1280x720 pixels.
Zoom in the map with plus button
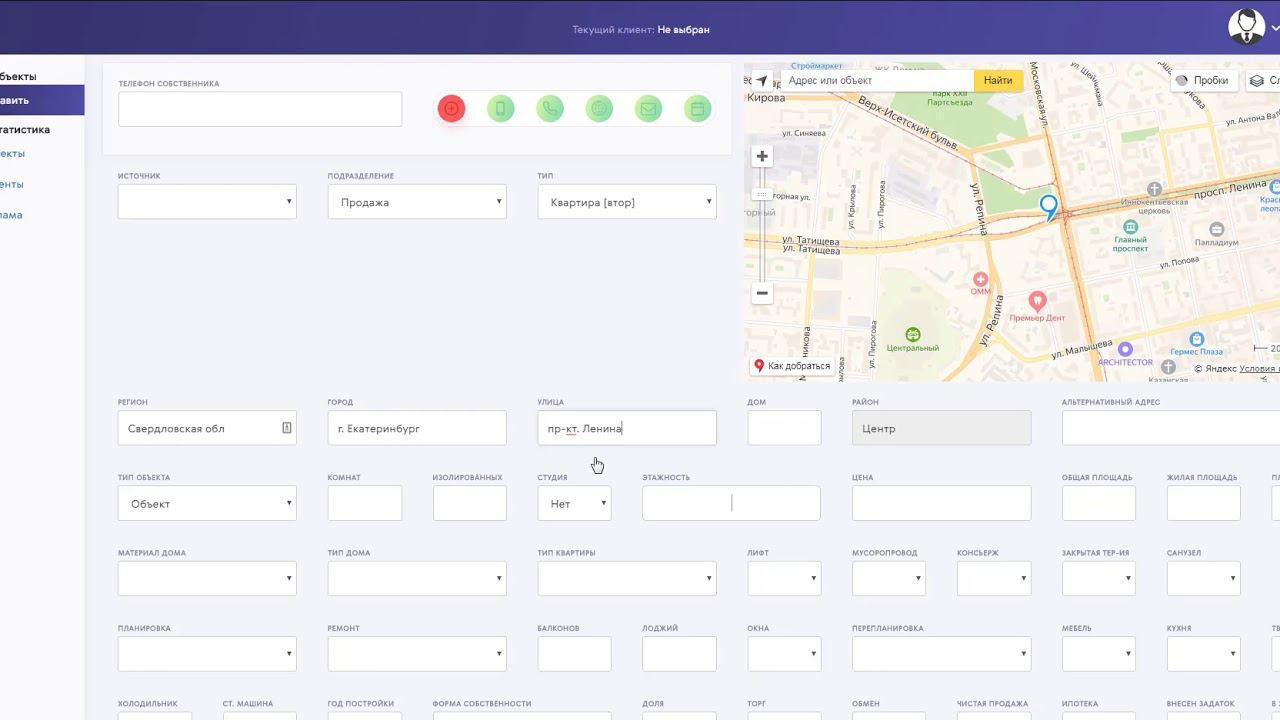tap(762, 156)
